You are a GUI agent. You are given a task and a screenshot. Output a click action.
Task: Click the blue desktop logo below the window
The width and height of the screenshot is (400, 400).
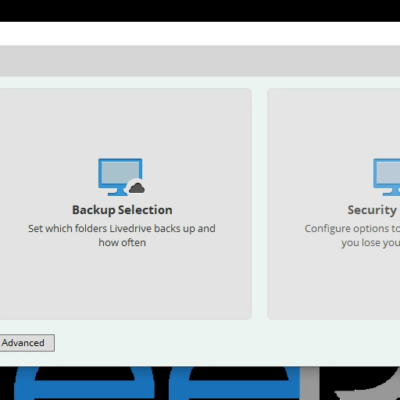[157, 383]
